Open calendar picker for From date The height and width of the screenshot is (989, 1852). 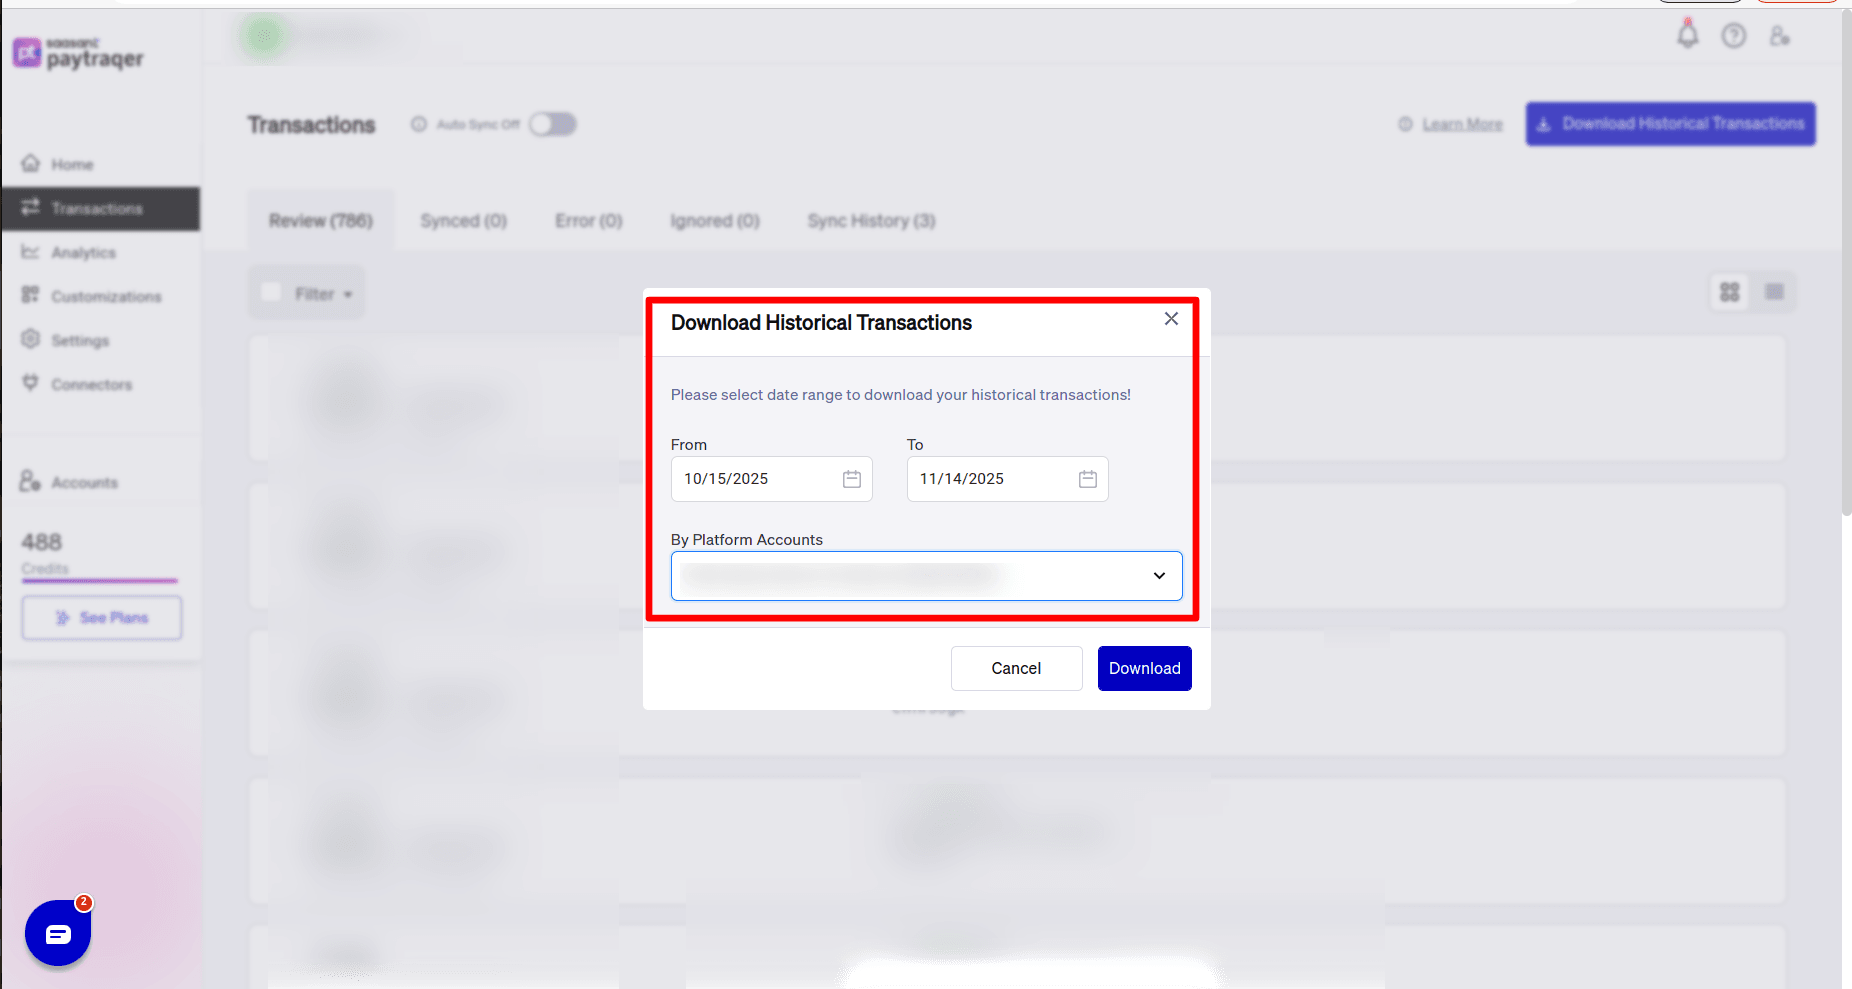pyautogui.click(x=851, y=479)
